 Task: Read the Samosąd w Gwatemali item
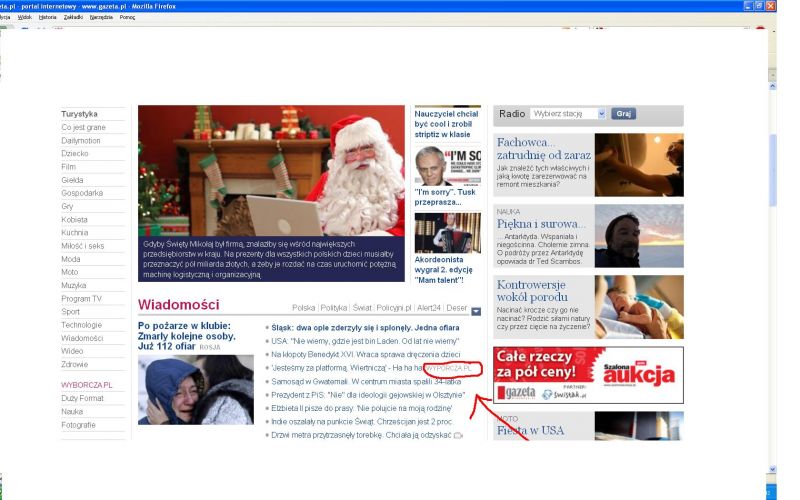366,381
